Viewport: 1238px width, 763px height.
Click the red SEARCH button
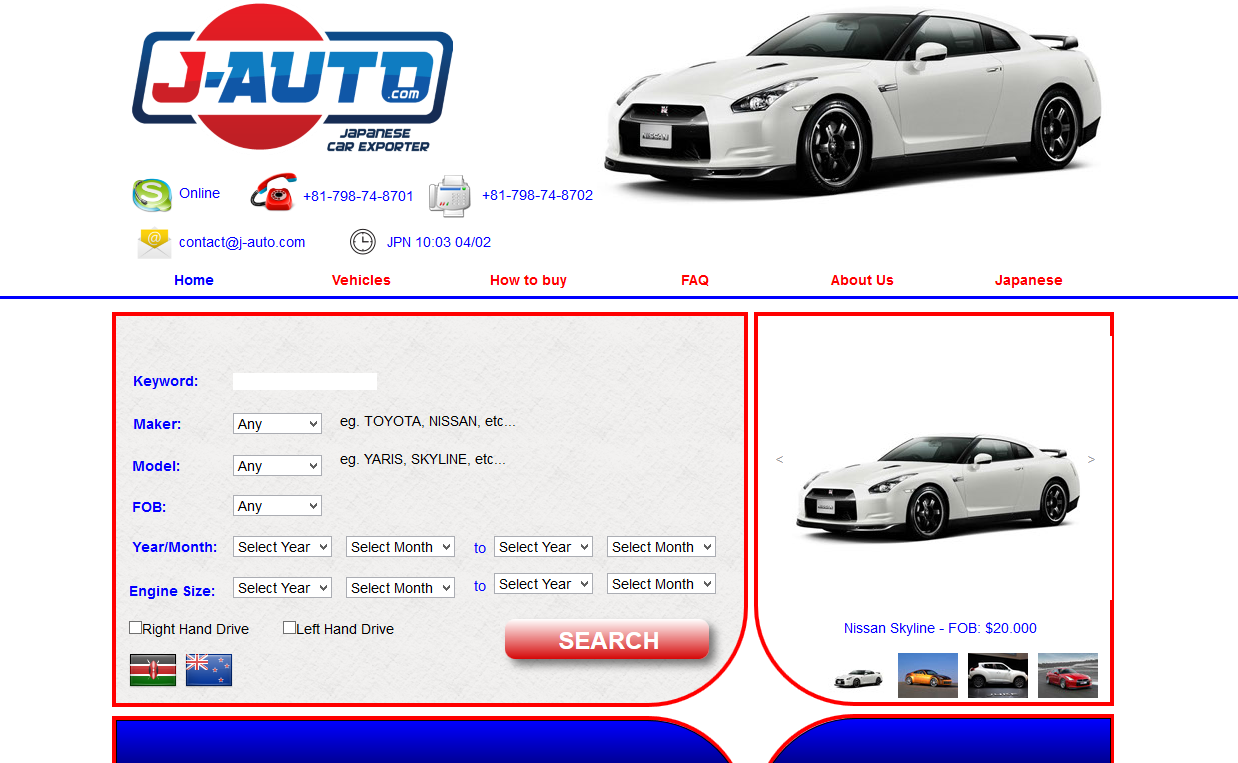coord(608,640)
